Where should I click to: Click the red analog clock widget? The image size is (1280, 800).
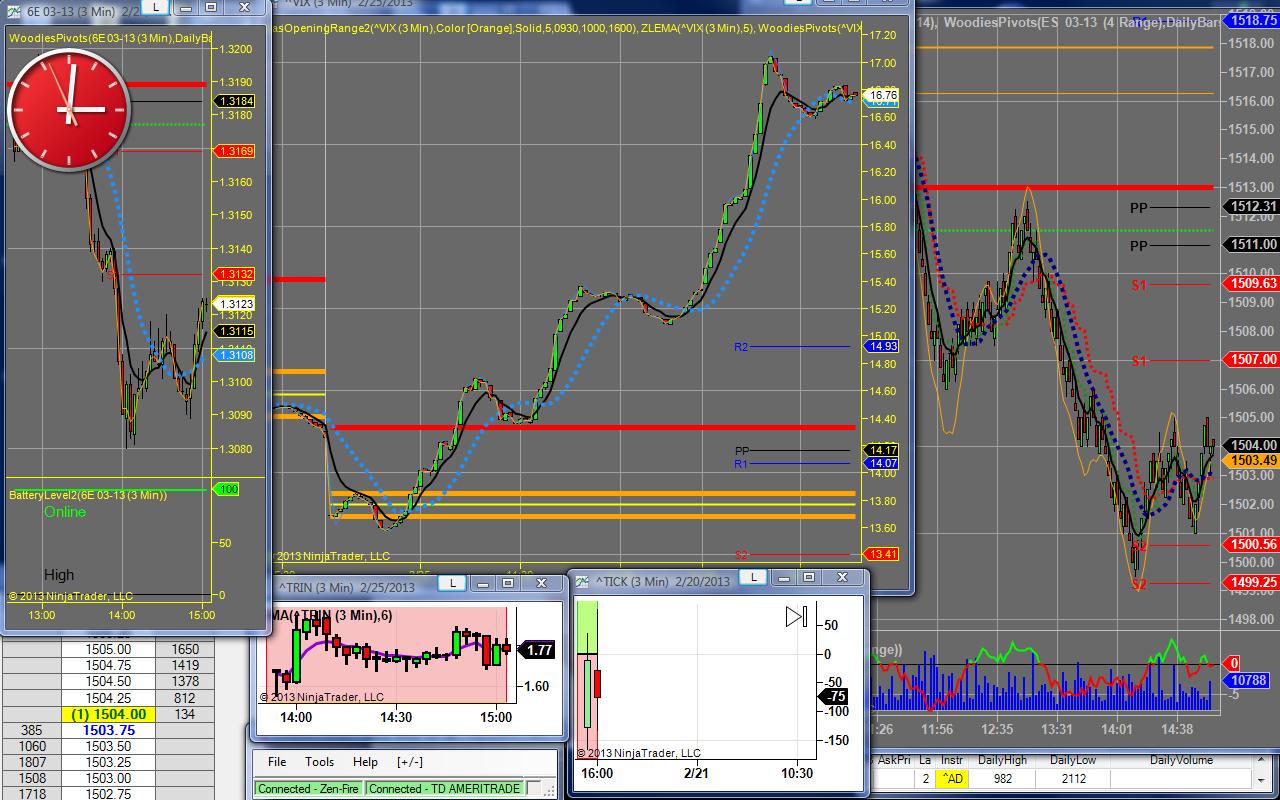(x=68, y=109)
